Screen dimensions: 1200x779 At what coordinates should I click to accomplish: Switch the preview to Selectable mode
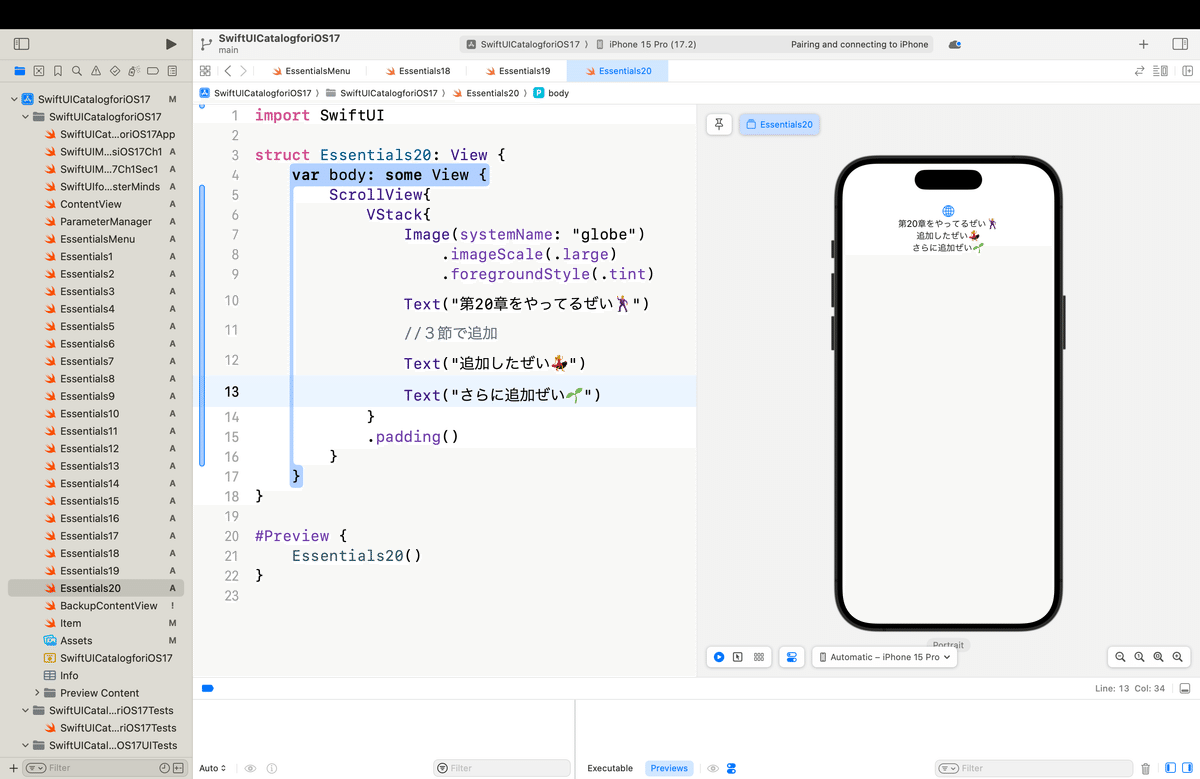738,657
